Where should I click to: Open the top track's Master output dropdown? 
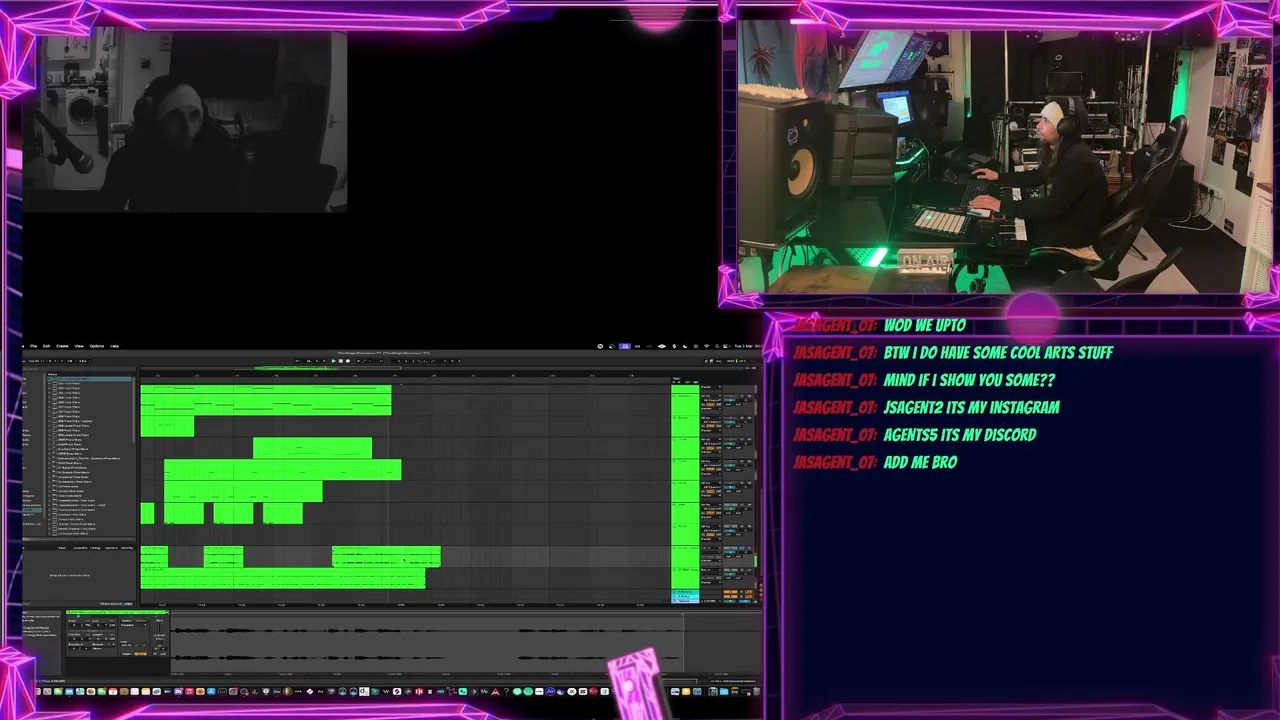[711, 387]
